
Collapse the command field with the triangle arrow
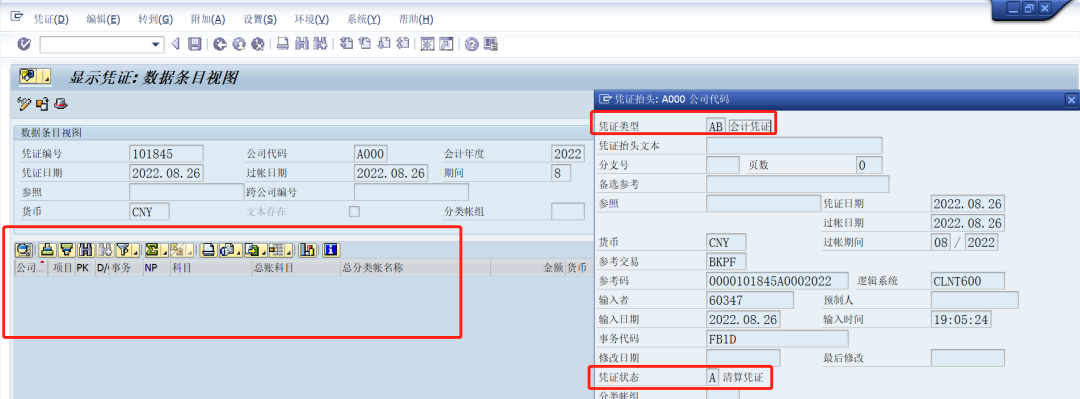tap(175, 44)
